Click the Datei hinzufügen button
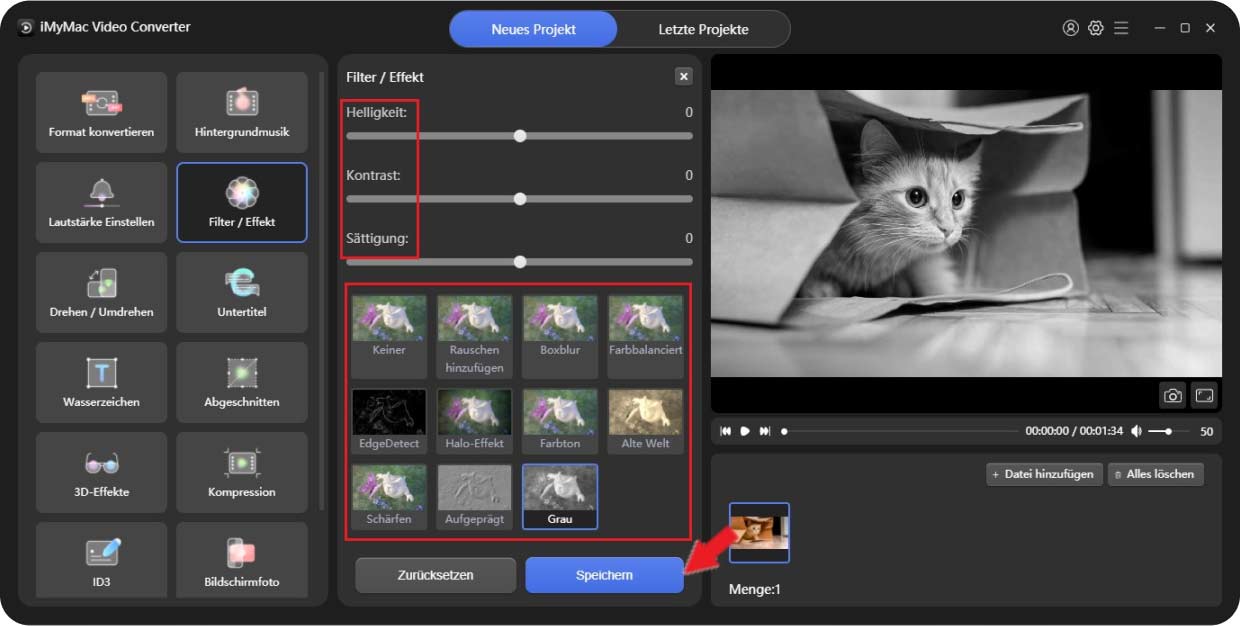 [1044, 474]
